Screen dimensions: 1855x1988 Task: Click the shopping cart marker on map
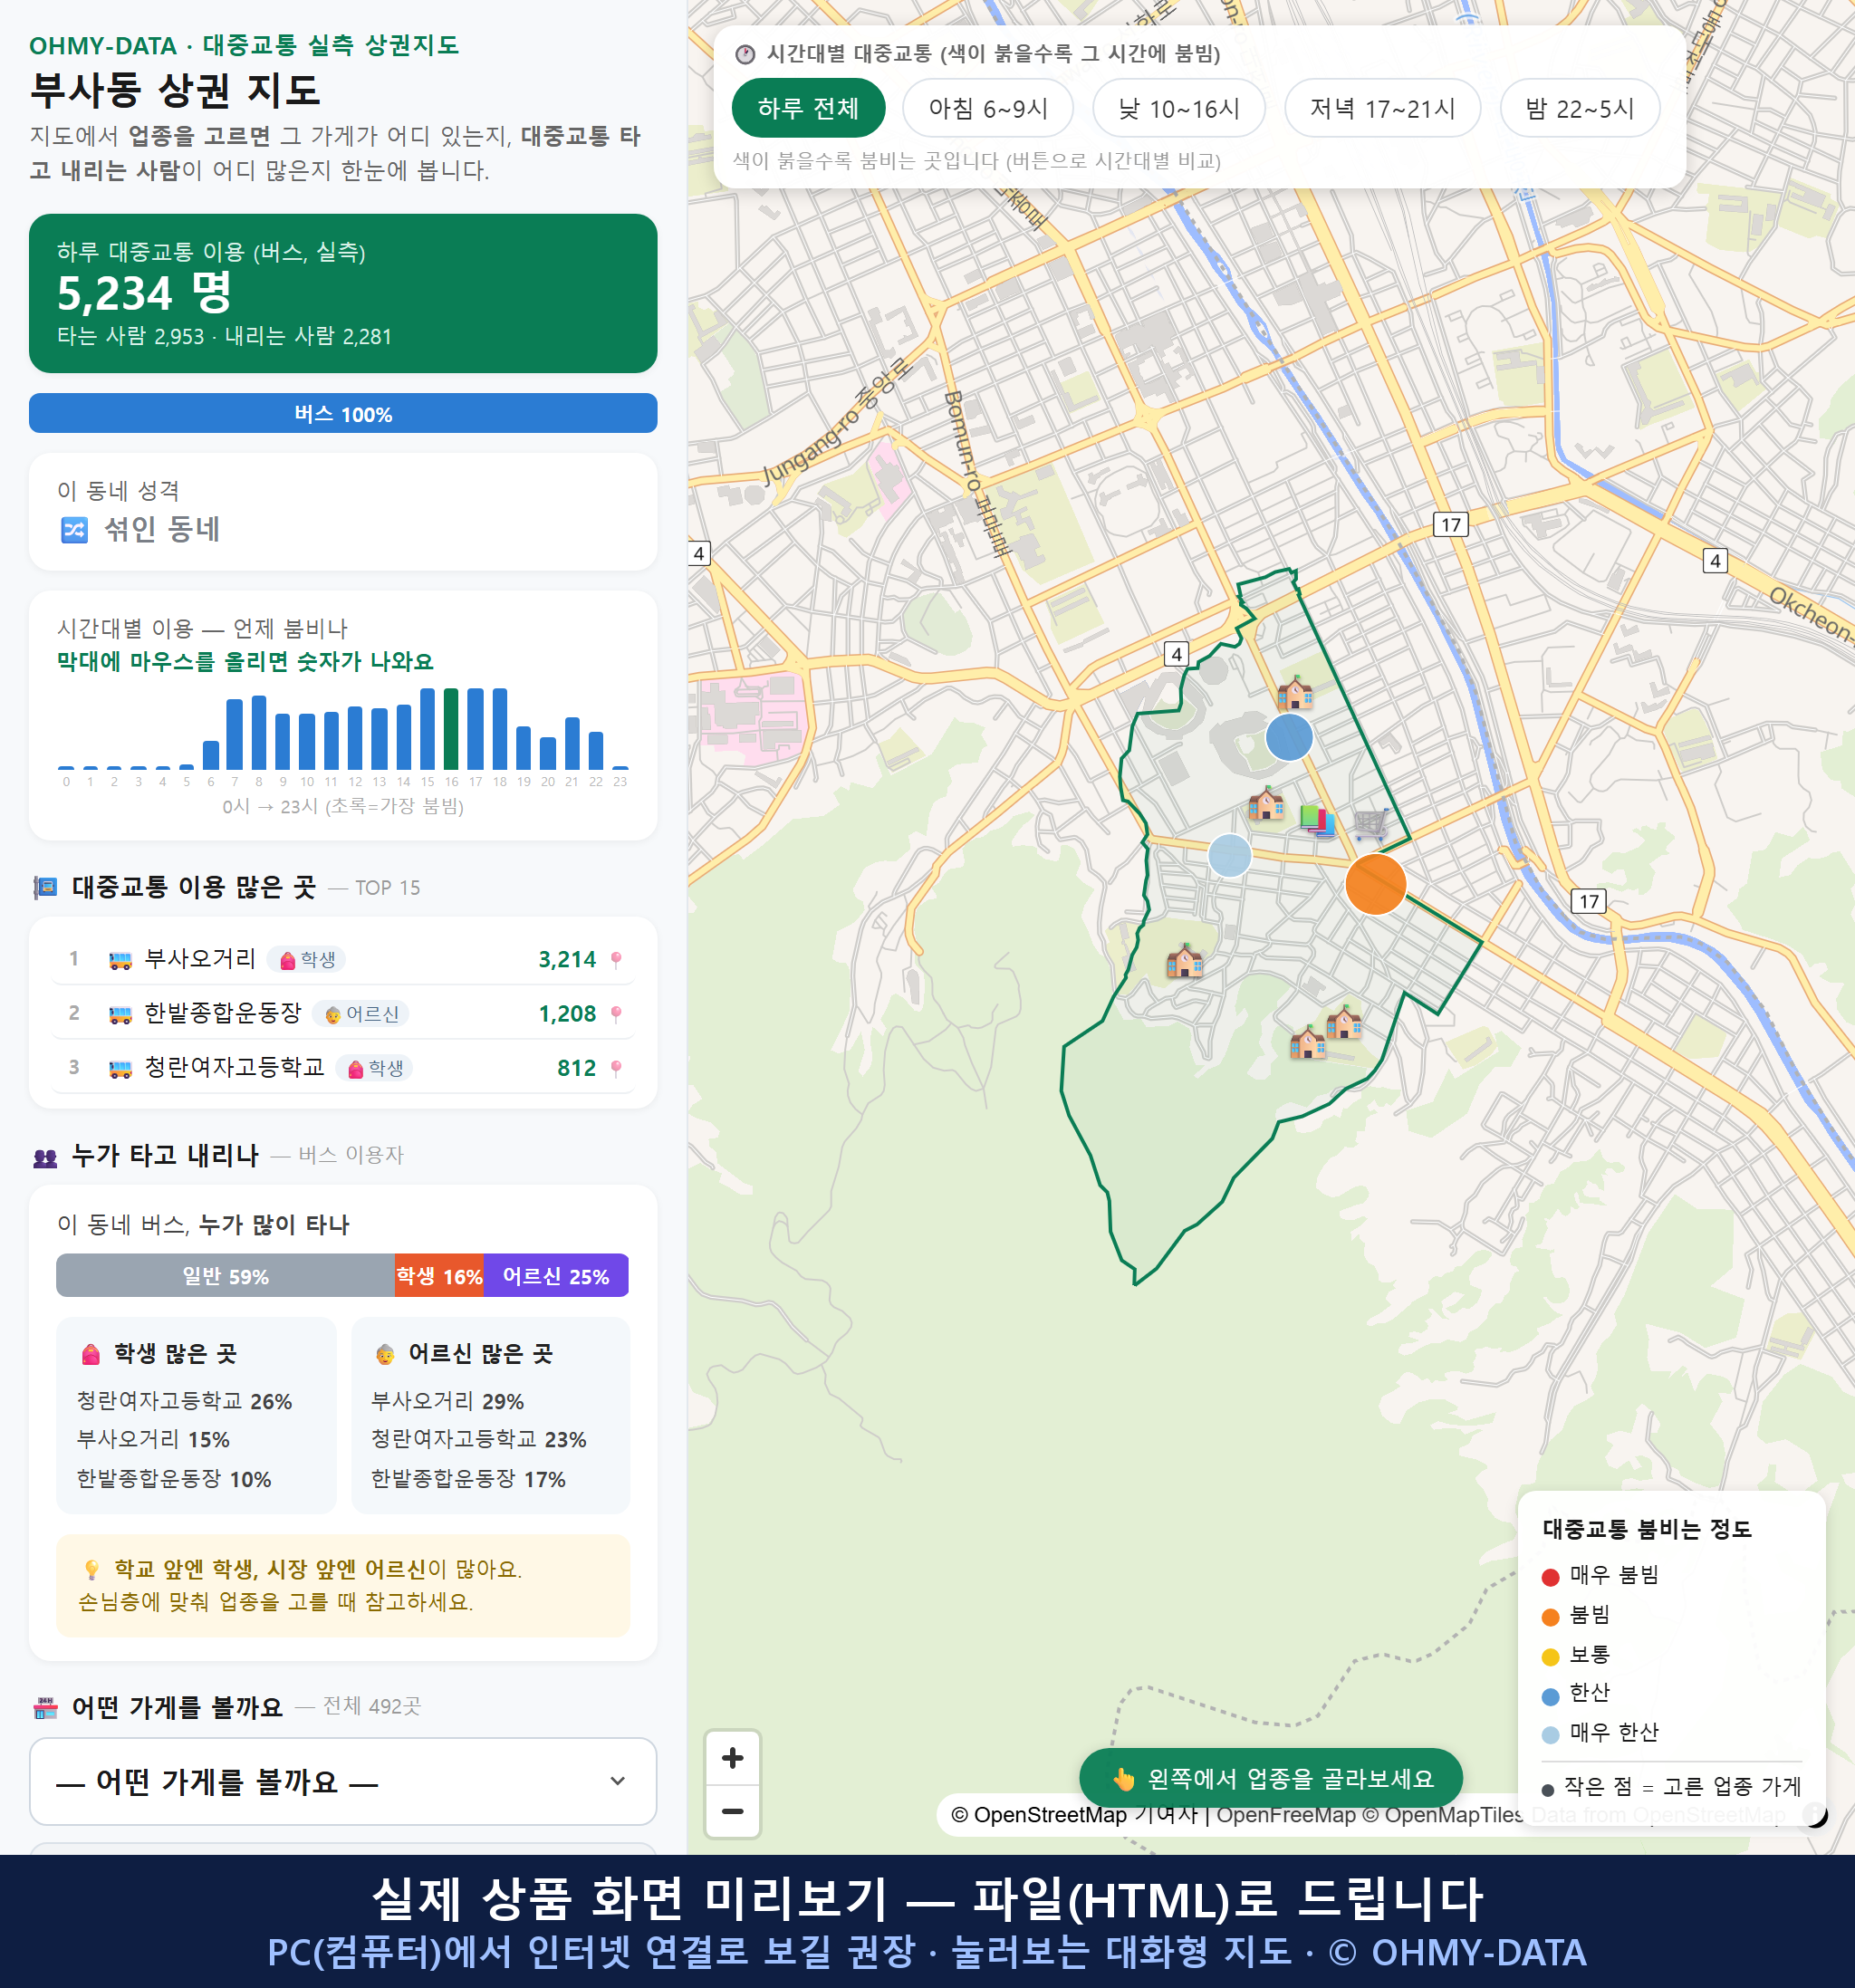click(1370, 825)
